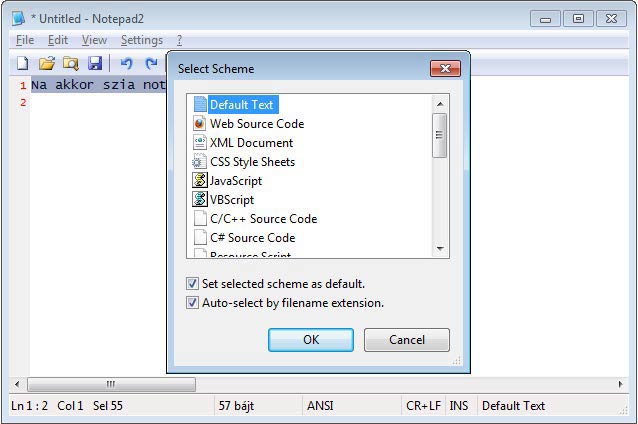Uncheck Set selected scheme as default
This screenshot has width=638, height=424.
192,283
